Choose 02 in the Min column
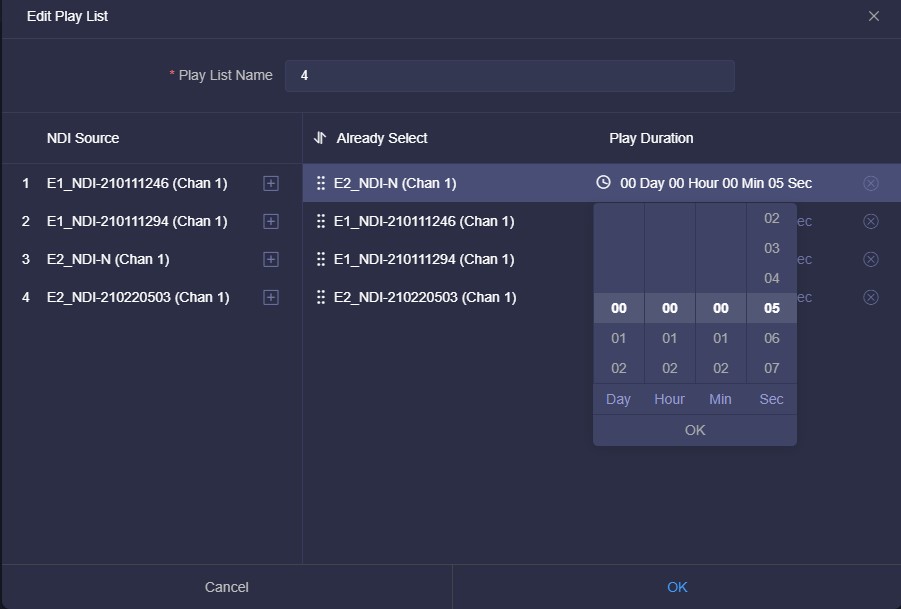Image resolution: width=901 pixels, height=609 pixels. [x=721, y=368]
